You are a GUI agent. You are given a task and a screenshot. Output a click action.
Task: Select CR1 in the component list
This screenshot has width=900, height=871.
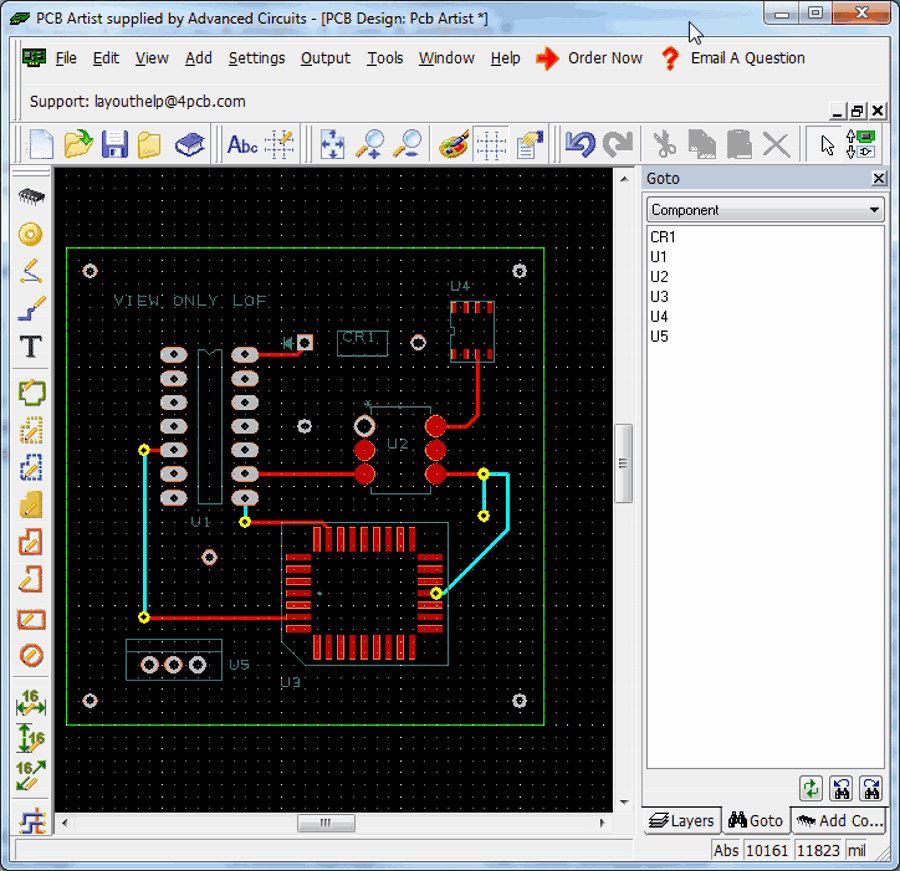(765, 237)
